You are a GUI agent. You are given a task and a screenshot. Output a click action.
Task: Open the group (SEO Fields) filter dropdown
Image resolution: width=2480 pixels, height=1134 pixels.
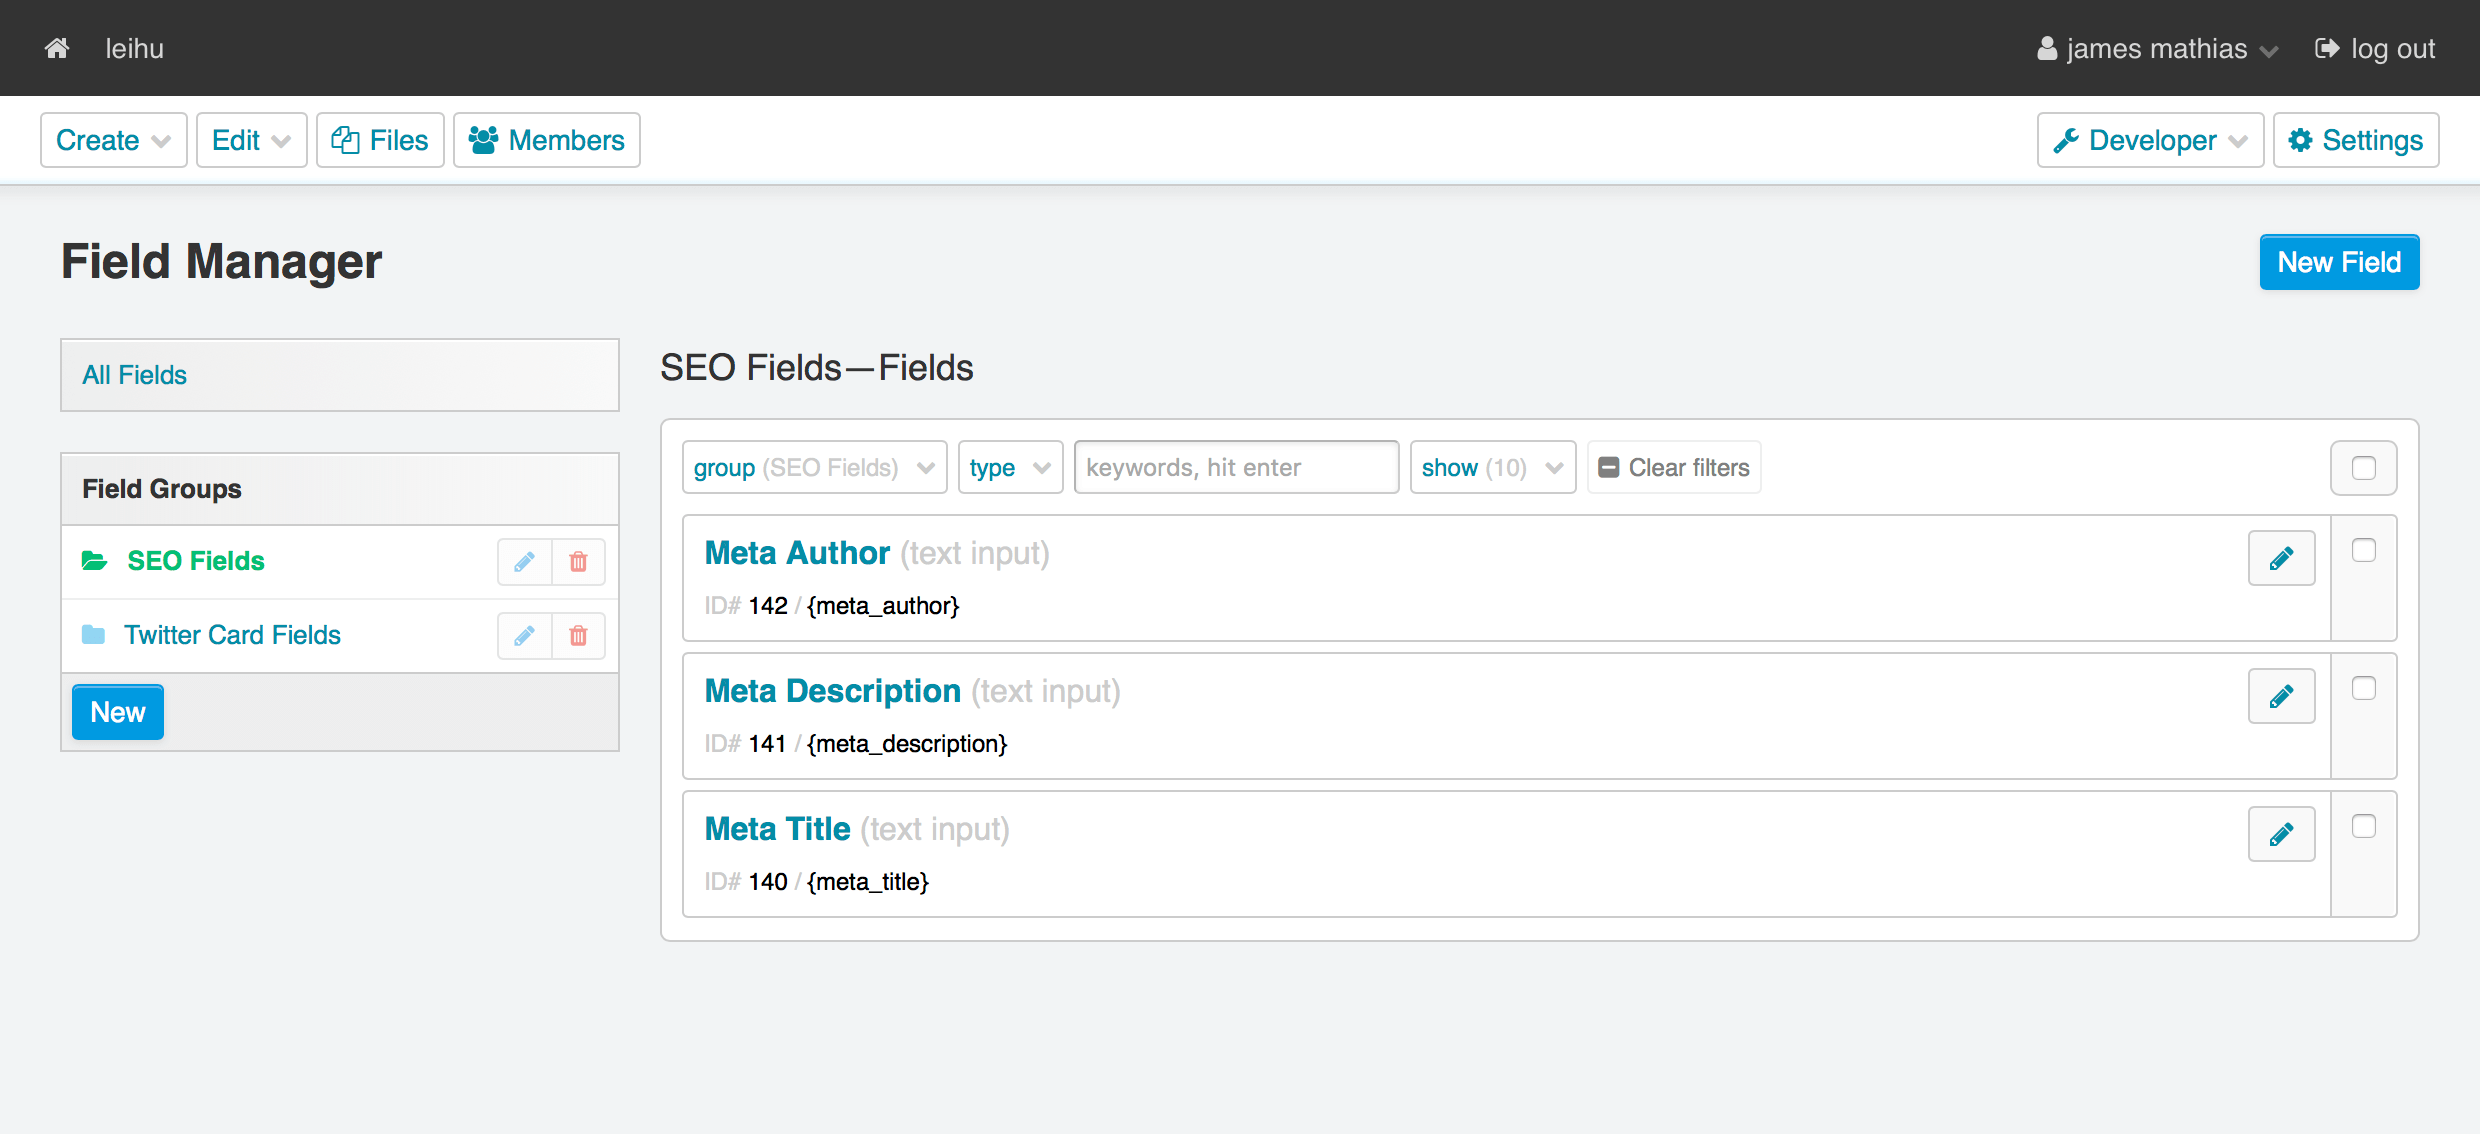814,468
